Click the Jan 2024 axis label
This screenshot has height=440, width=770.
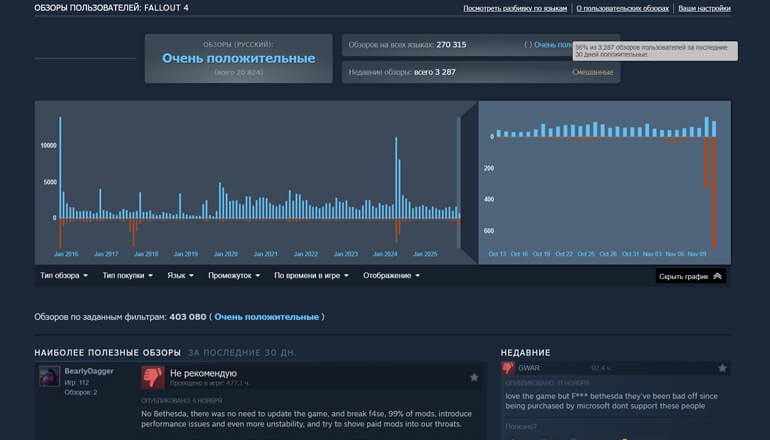point(385,254)
